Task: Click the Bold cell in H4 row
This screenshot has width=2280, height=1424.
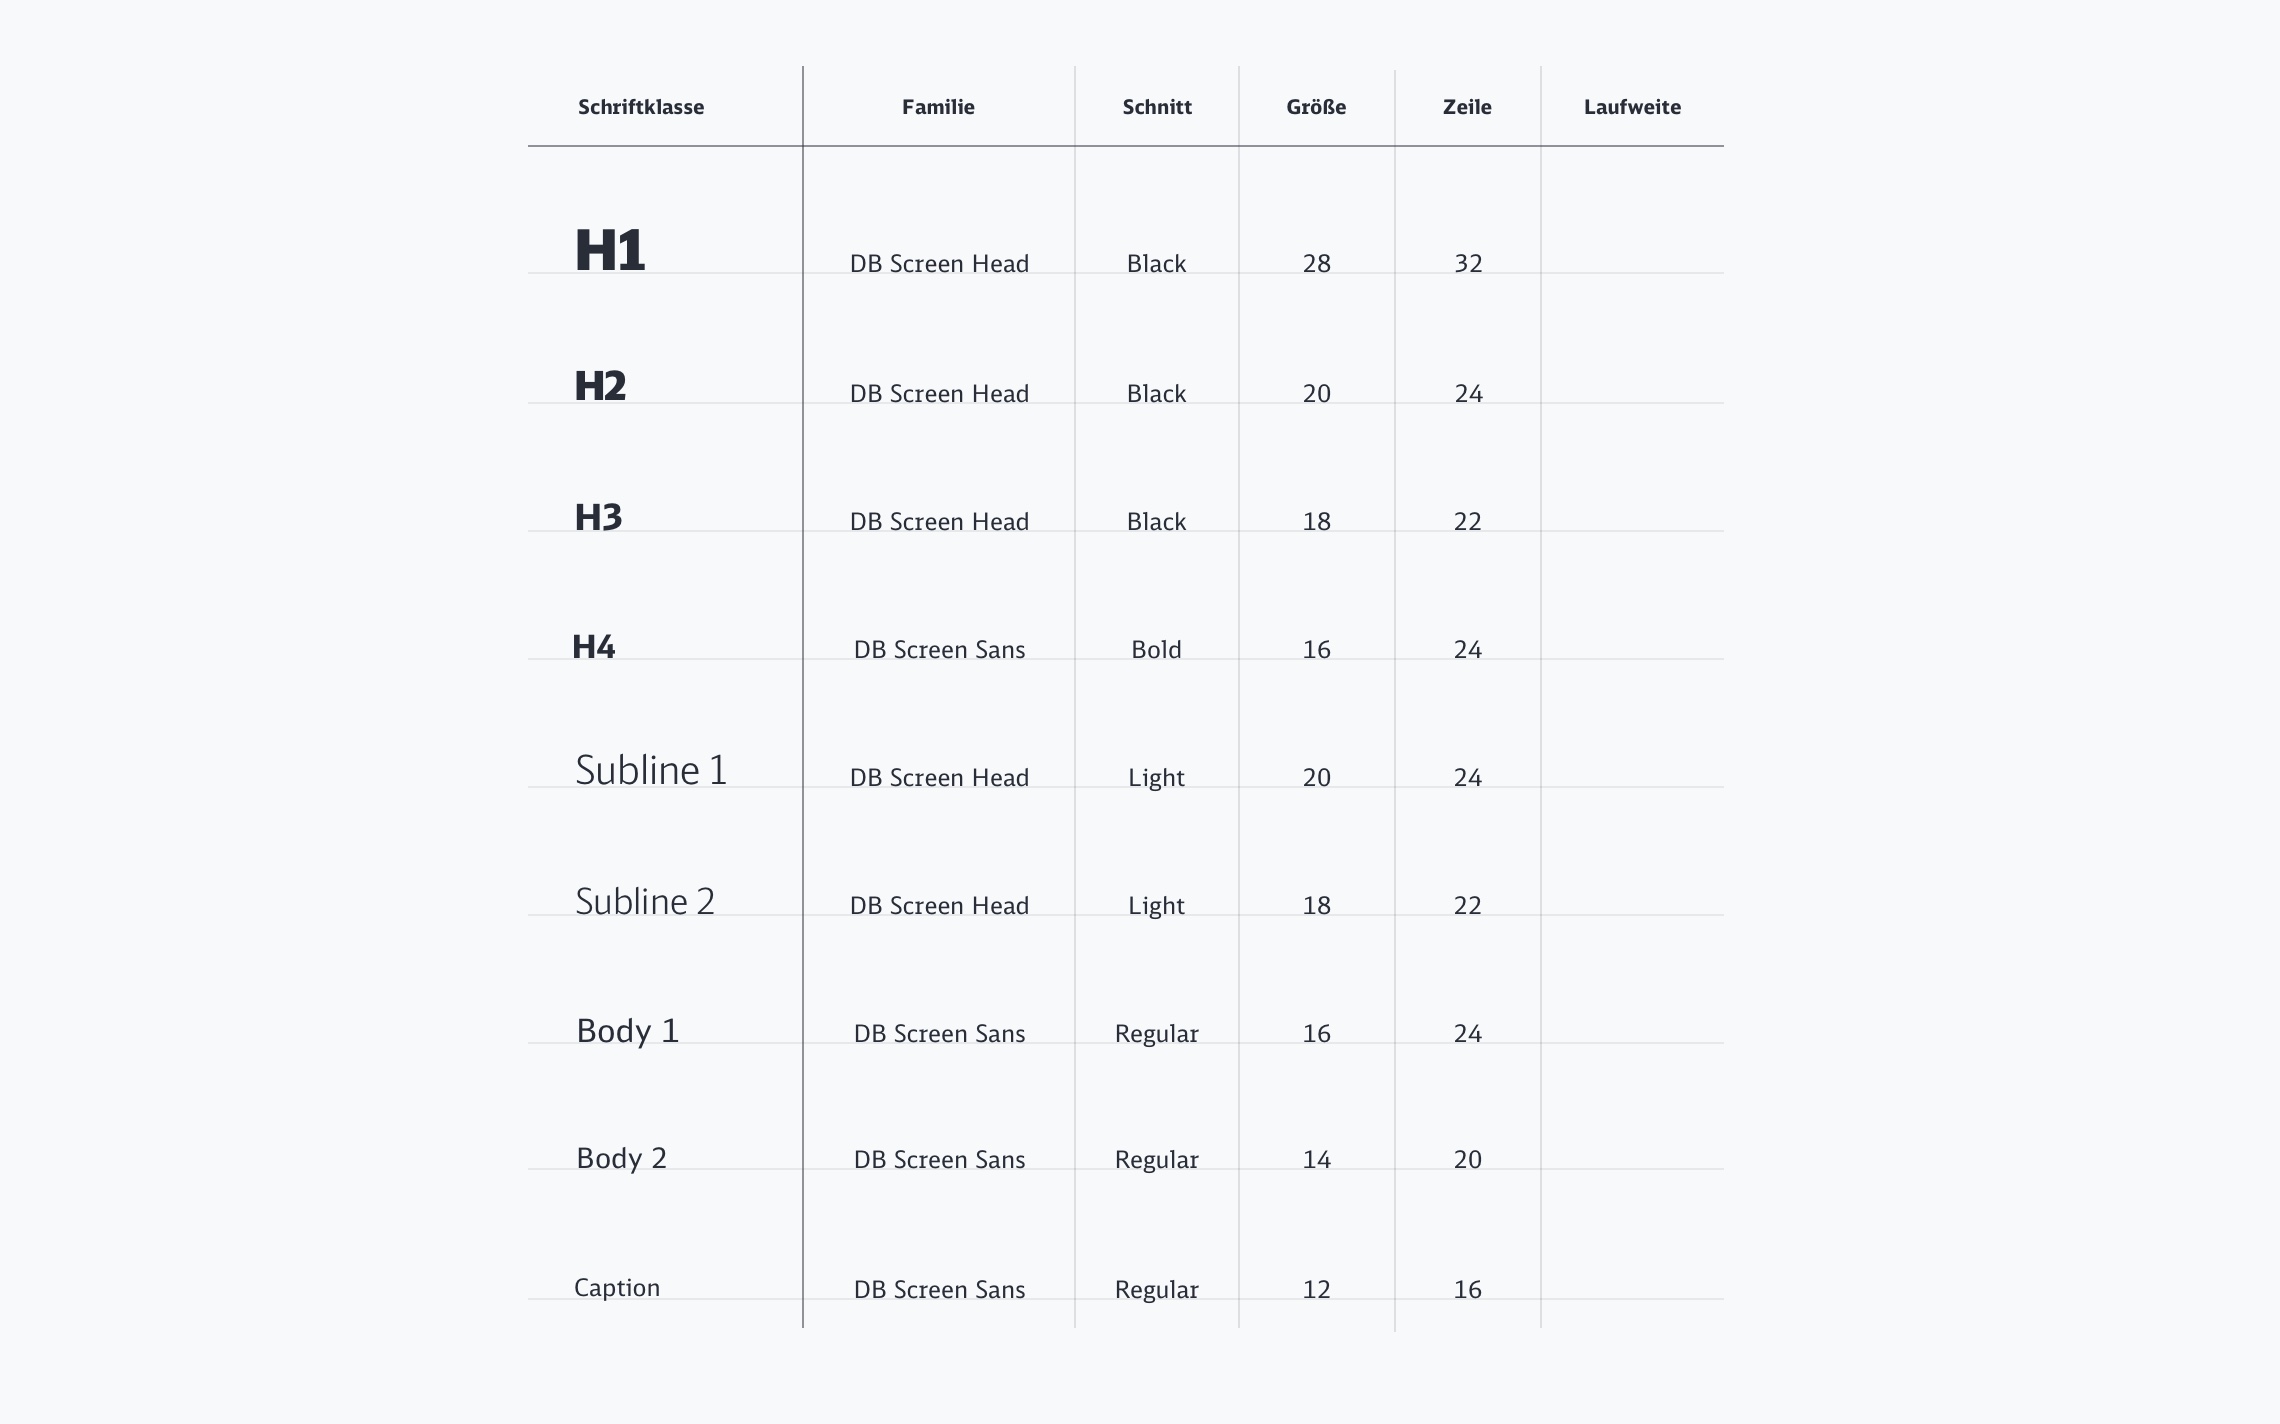Action: [x=1156, y=650]
